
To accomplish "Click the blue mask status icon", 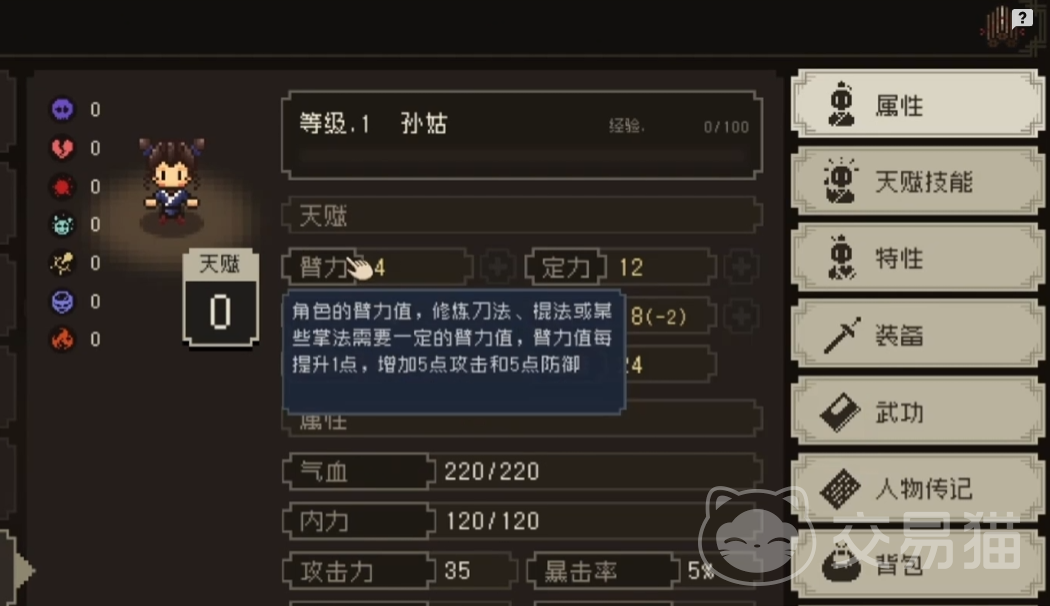I will (63, 302).
